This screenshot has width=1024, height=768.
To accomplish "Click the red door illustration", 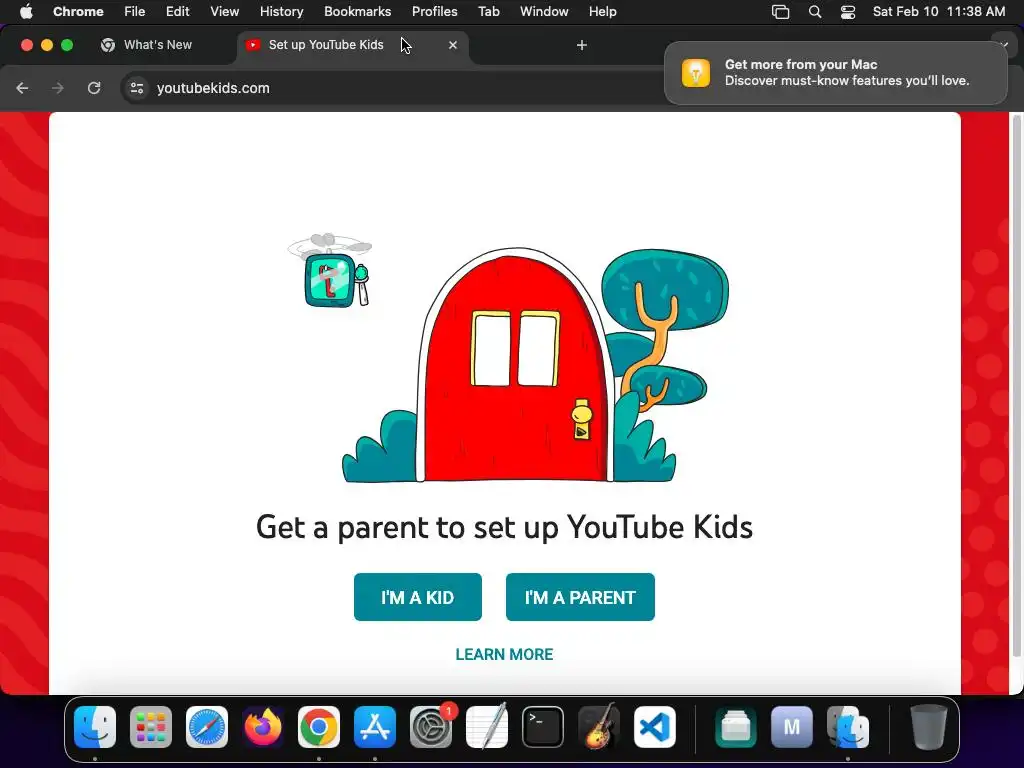I will pos(516,366).
